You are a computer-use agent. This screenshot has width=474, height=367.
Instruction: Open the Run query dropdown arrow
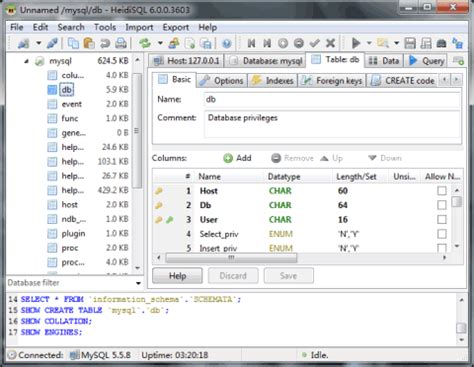369,43
